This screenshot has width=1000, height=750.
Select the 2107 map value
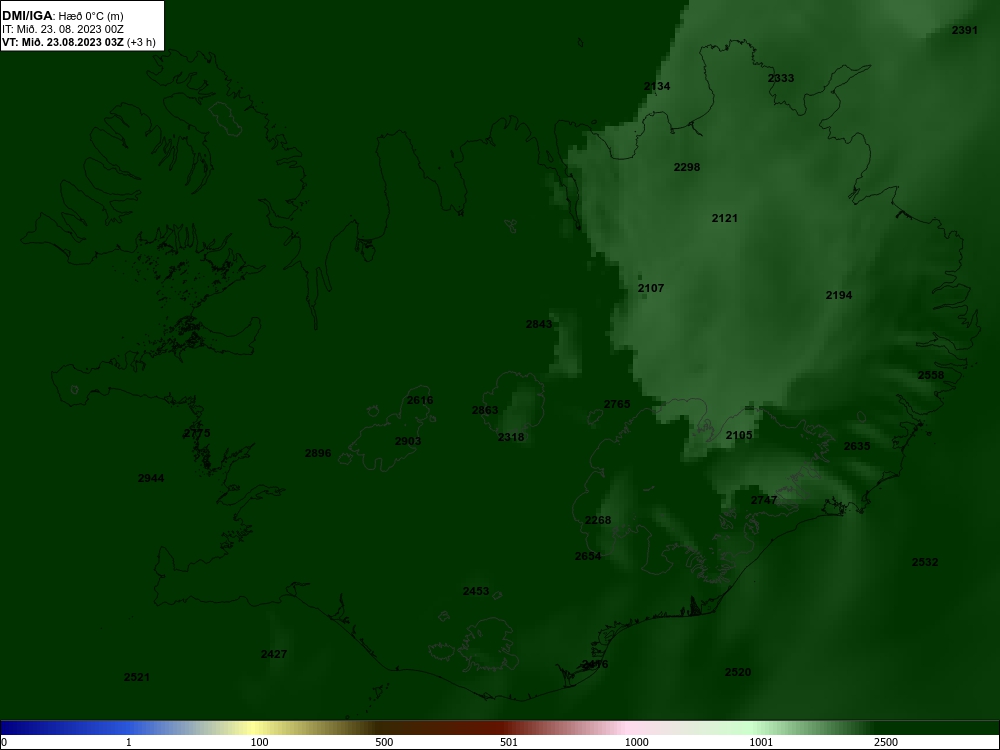coord(651,288)
